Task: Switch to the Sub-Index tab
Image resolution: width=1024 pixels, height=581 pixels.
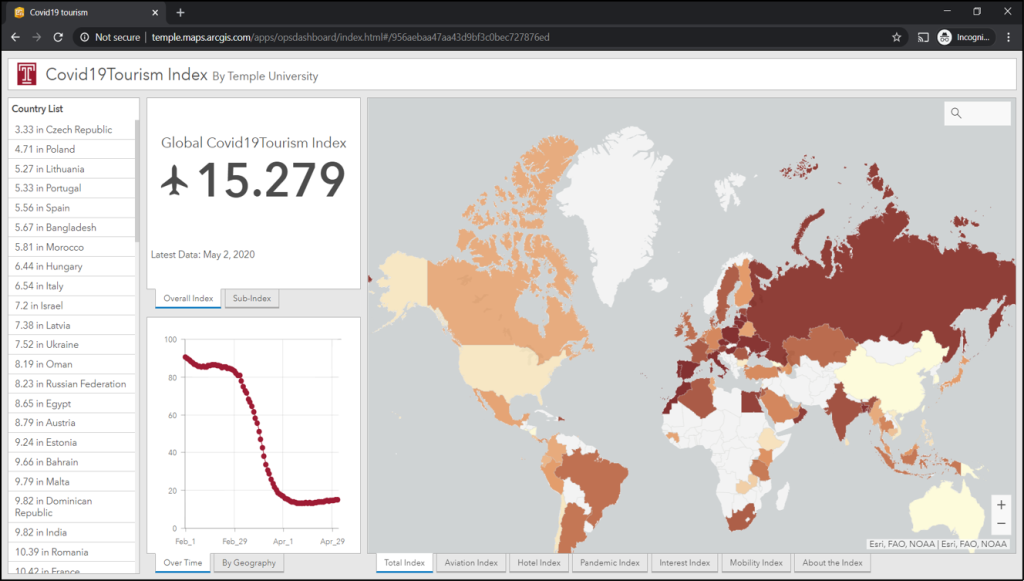Action: click(252, 298)
